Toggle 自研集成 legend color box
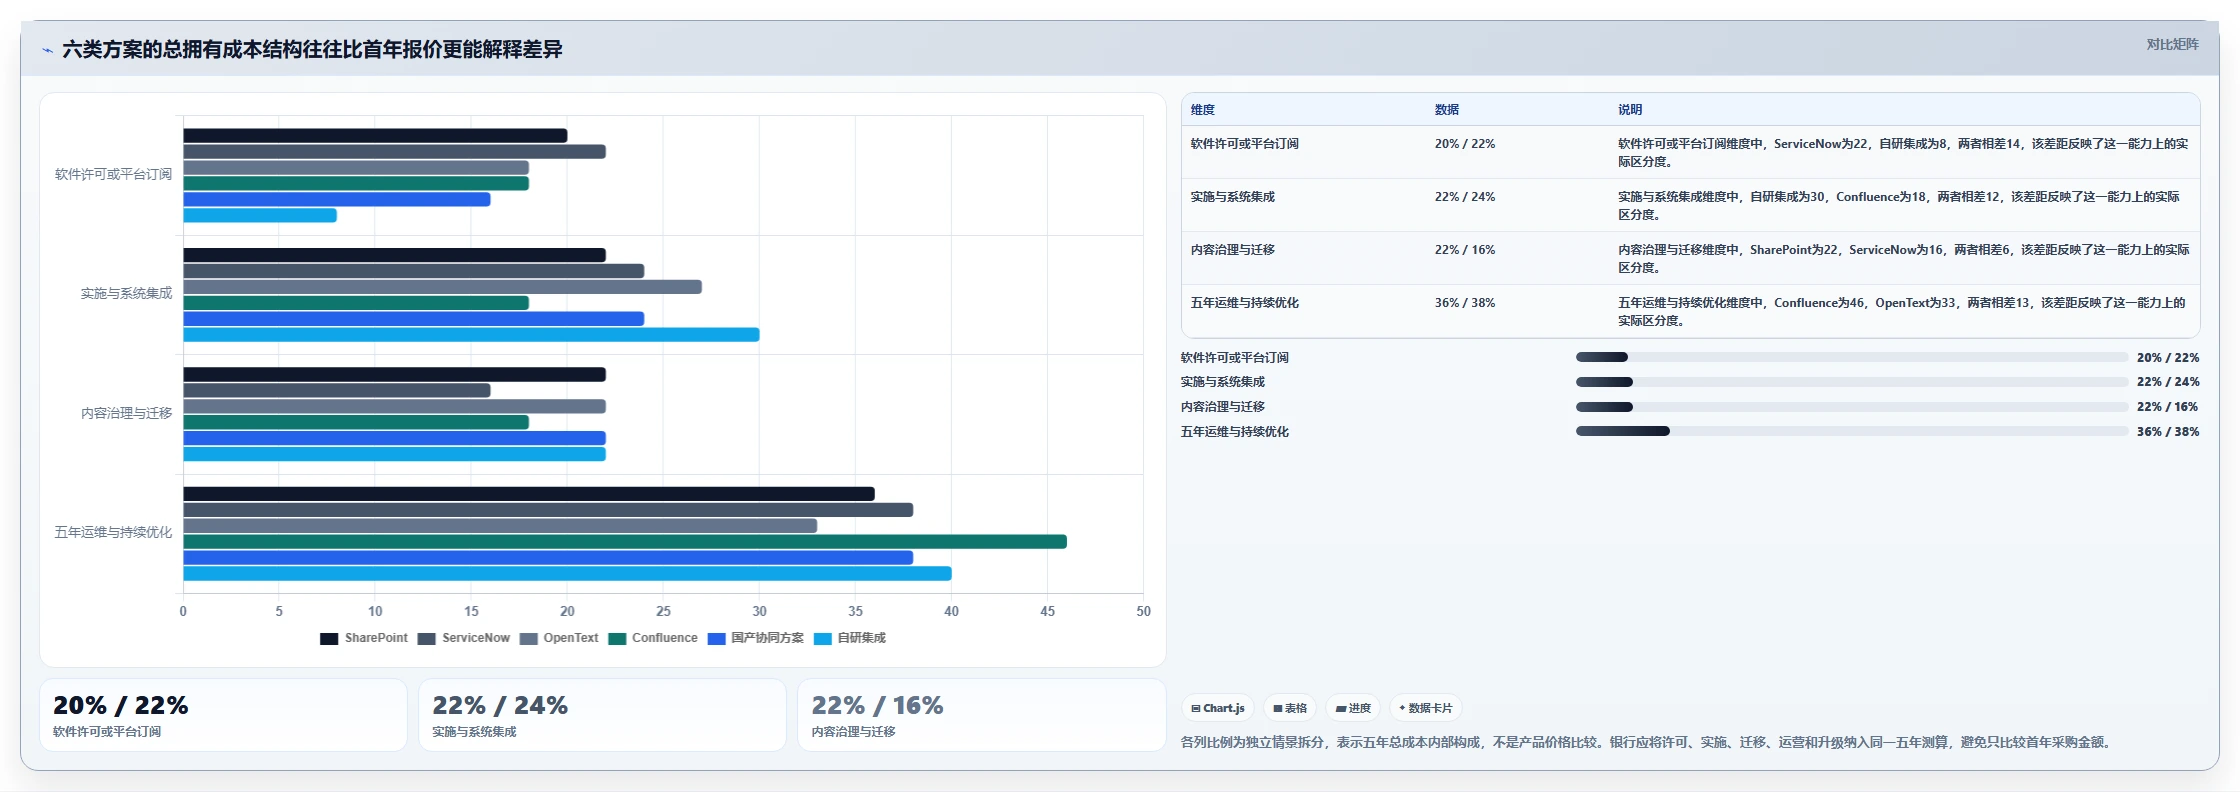This screenshot has width=2240, height=792. coord(823,639)
